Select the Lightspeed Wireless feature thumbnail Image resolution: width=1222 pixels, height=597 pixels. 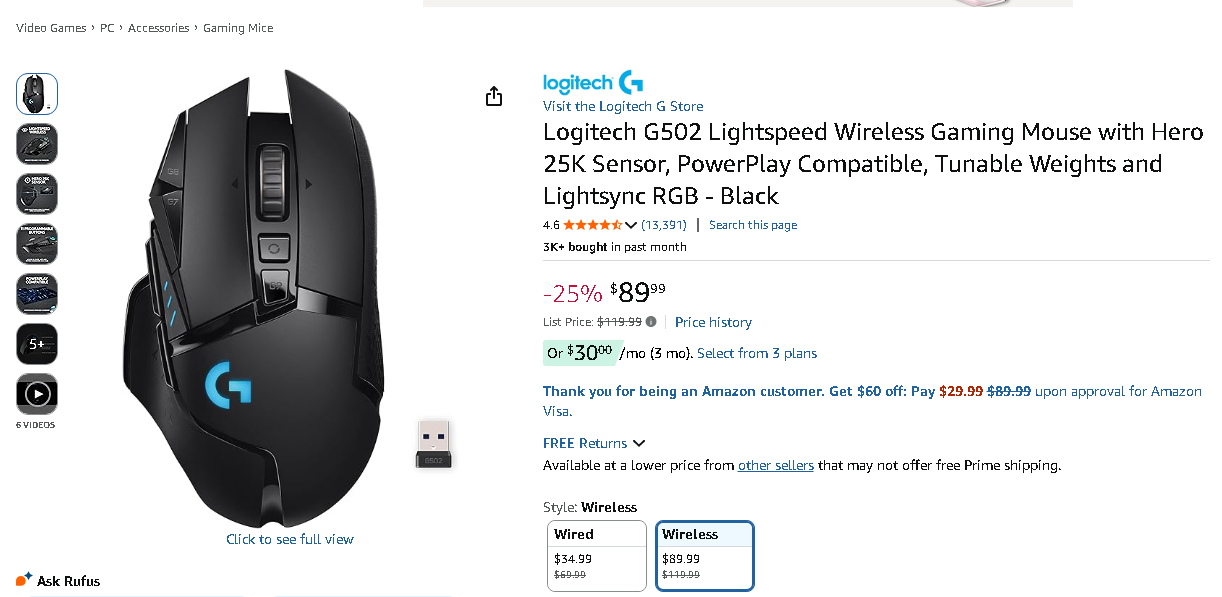(x=37, y=144)
